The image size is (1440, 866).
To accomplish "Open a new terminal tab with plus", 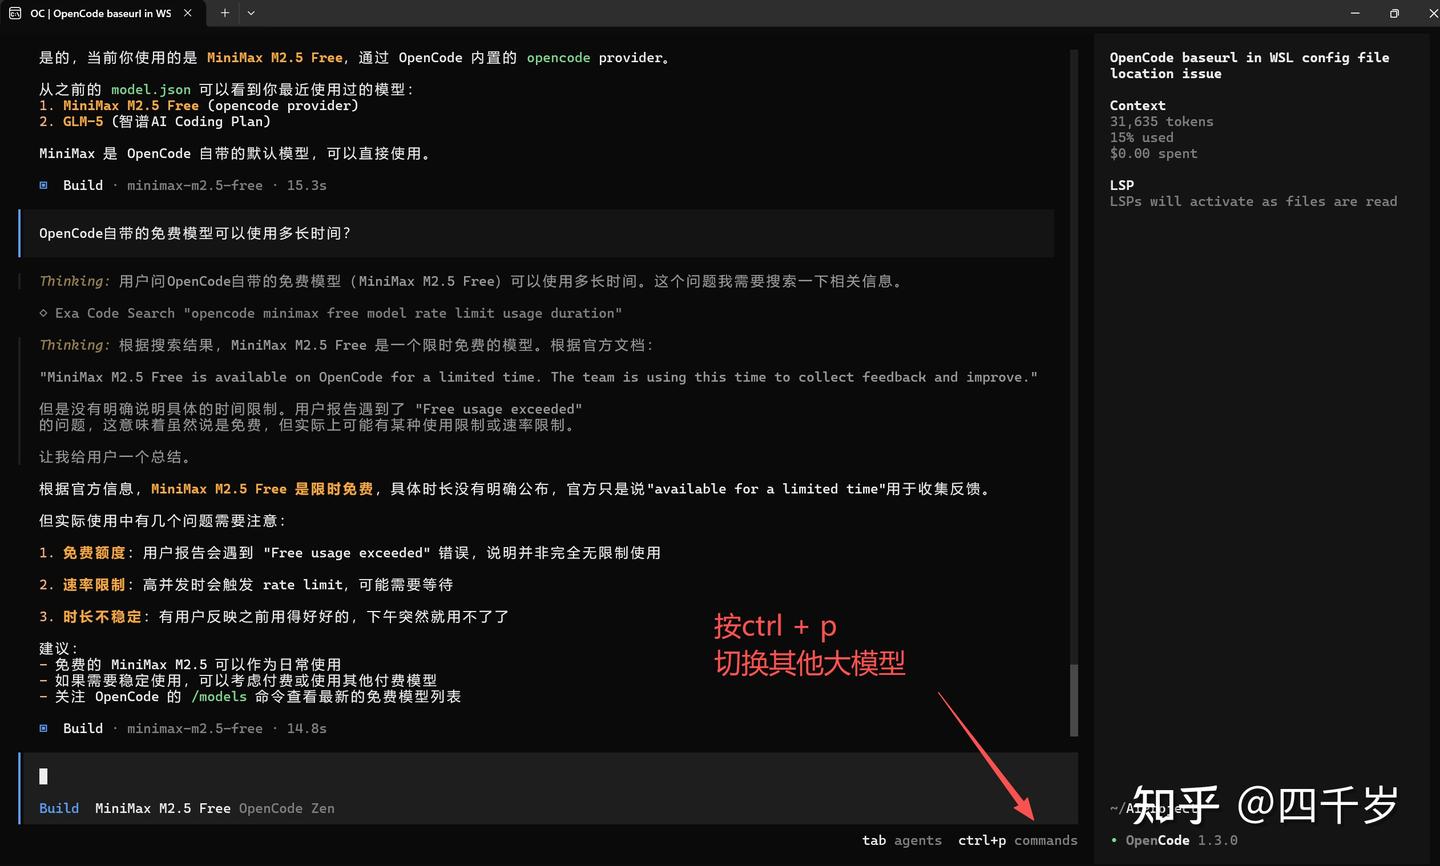I will (x=225, y=13).
